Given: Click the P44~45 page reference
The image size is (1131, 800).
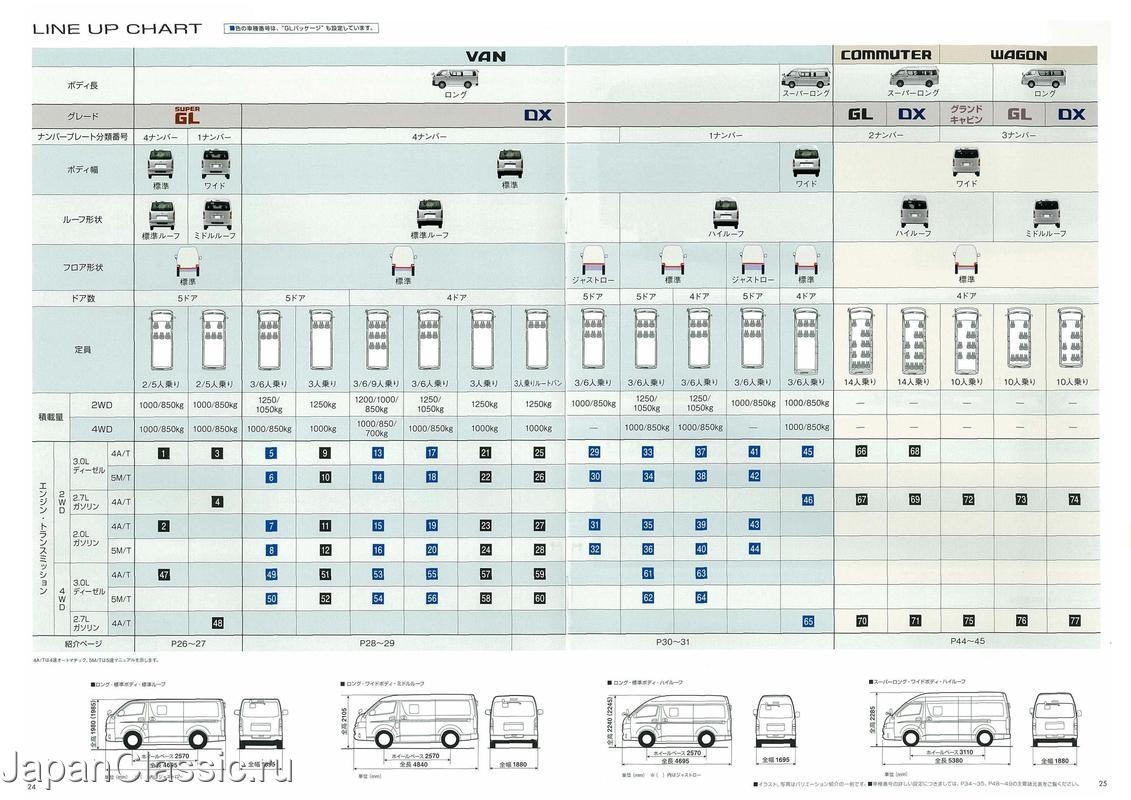Looking at the screenshot, I should [x=967, y=641].
